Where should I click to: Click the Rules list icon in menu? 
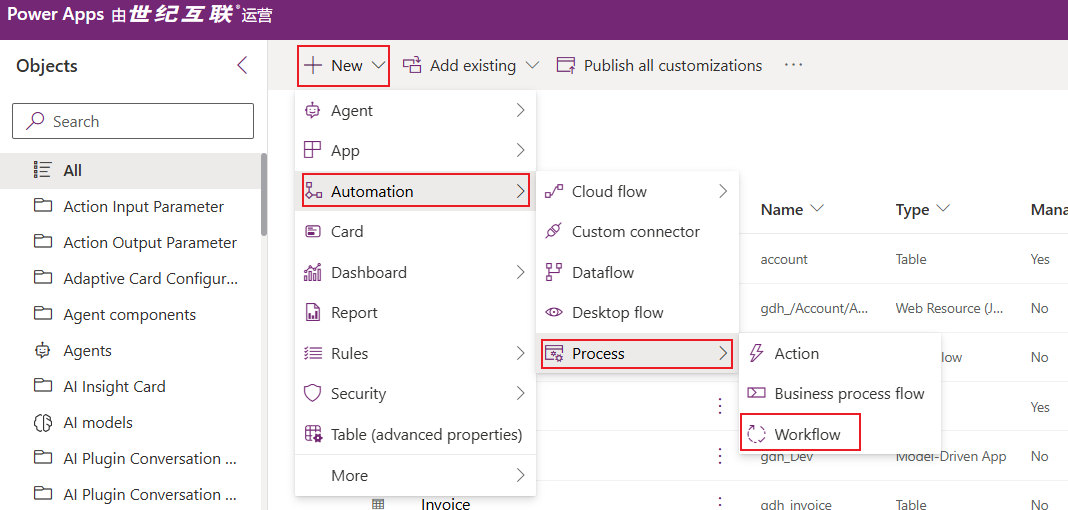click(x=312, y=353)
